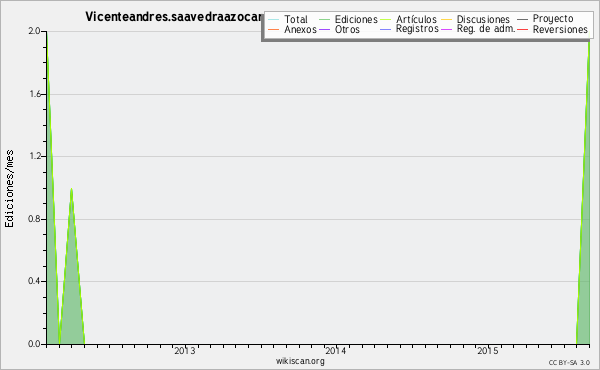Image resolution: width=600 pixels, height=370 pixels.
Task: Click the 0.0 y-axis value
Action: point(34,344)
